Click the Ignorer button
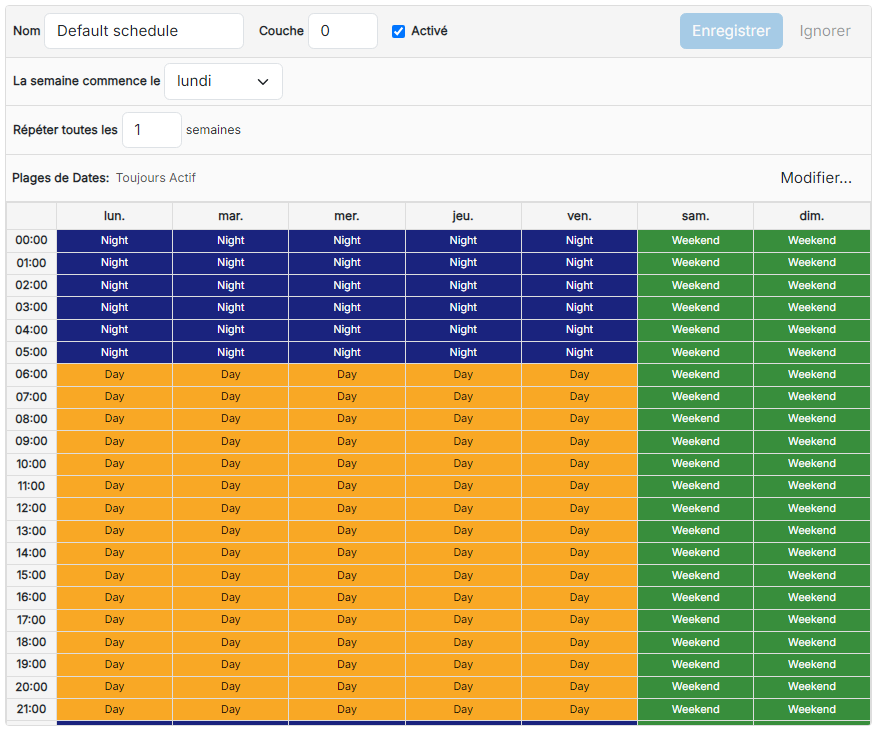The width and height of the screenshot is (877, 731). (824, 31)
